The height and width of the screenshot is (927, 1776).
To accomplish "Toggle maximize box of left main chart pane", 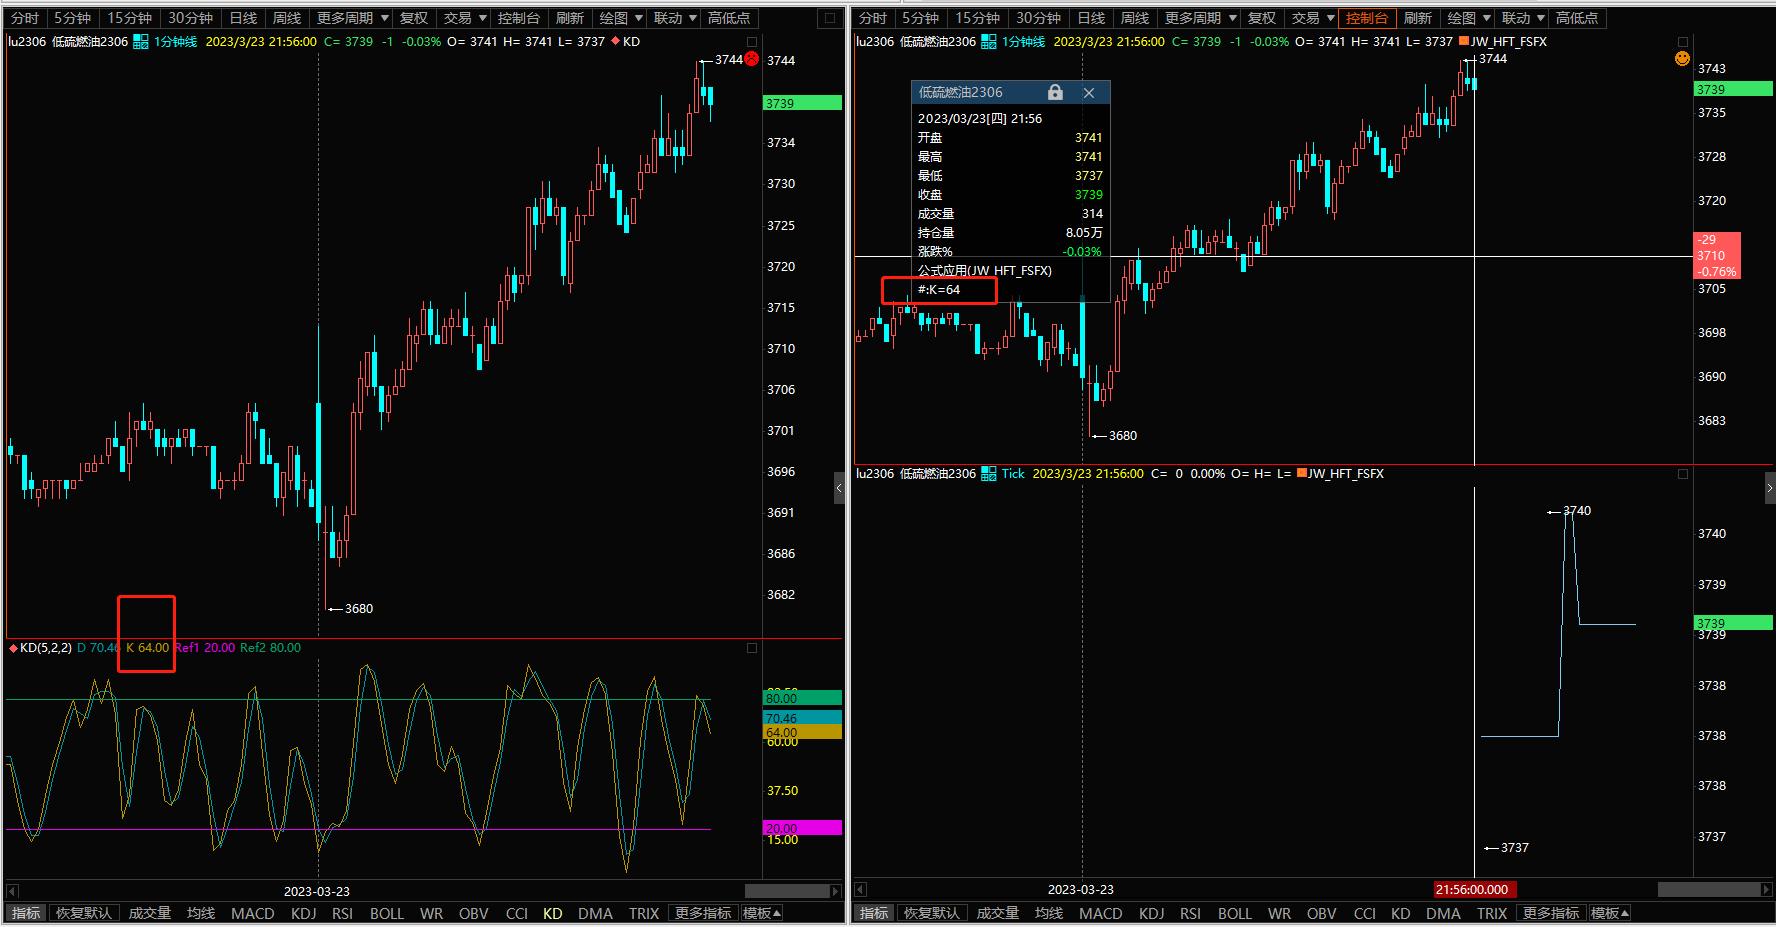I will (752, 42).
